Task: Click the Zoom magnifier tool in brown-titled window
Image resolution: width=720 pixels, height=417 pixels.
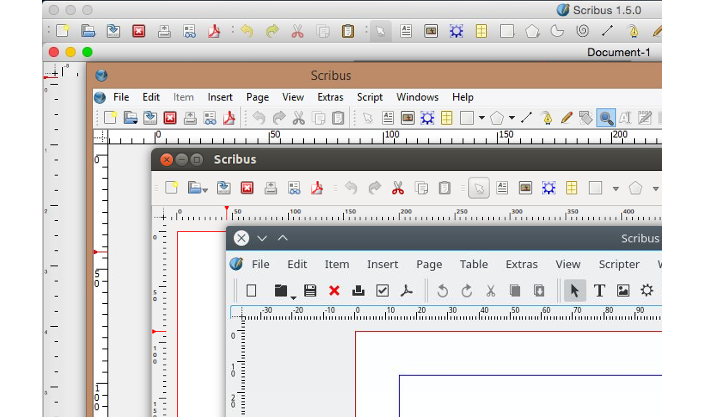Action: pyautogui.click(x=605, y=118)
